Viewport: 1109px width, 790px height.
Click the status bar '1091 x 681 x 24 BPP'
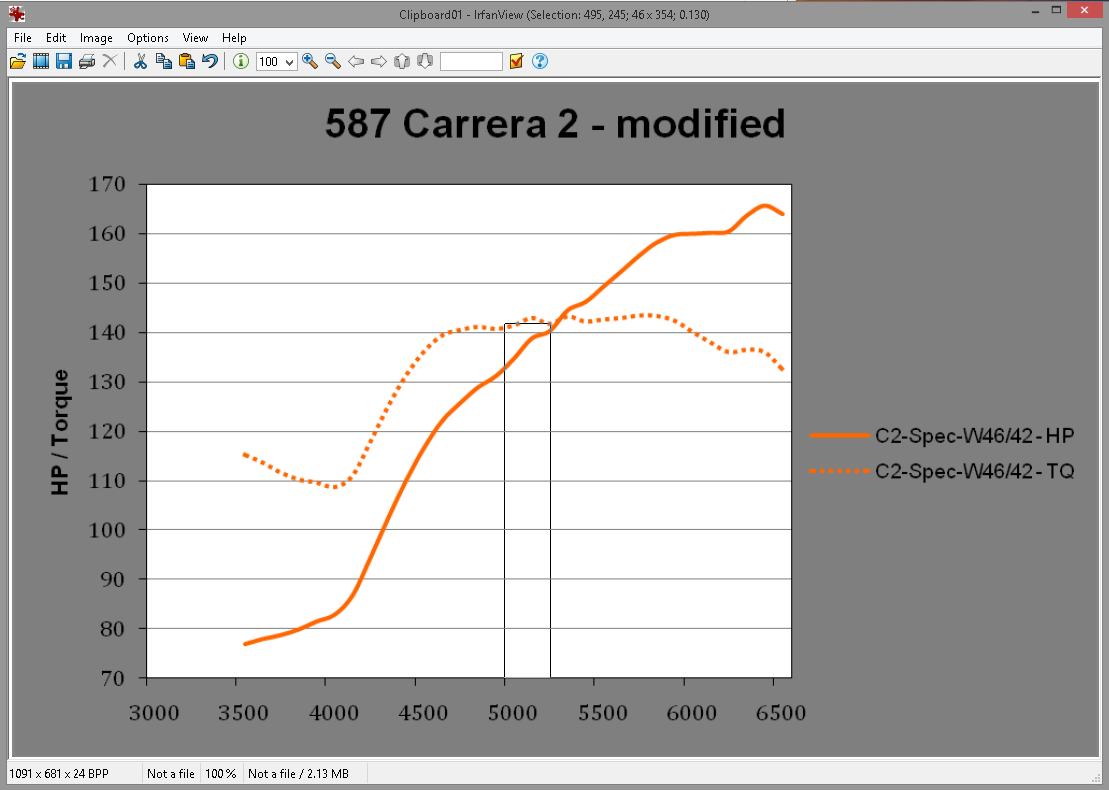[59, 774]
